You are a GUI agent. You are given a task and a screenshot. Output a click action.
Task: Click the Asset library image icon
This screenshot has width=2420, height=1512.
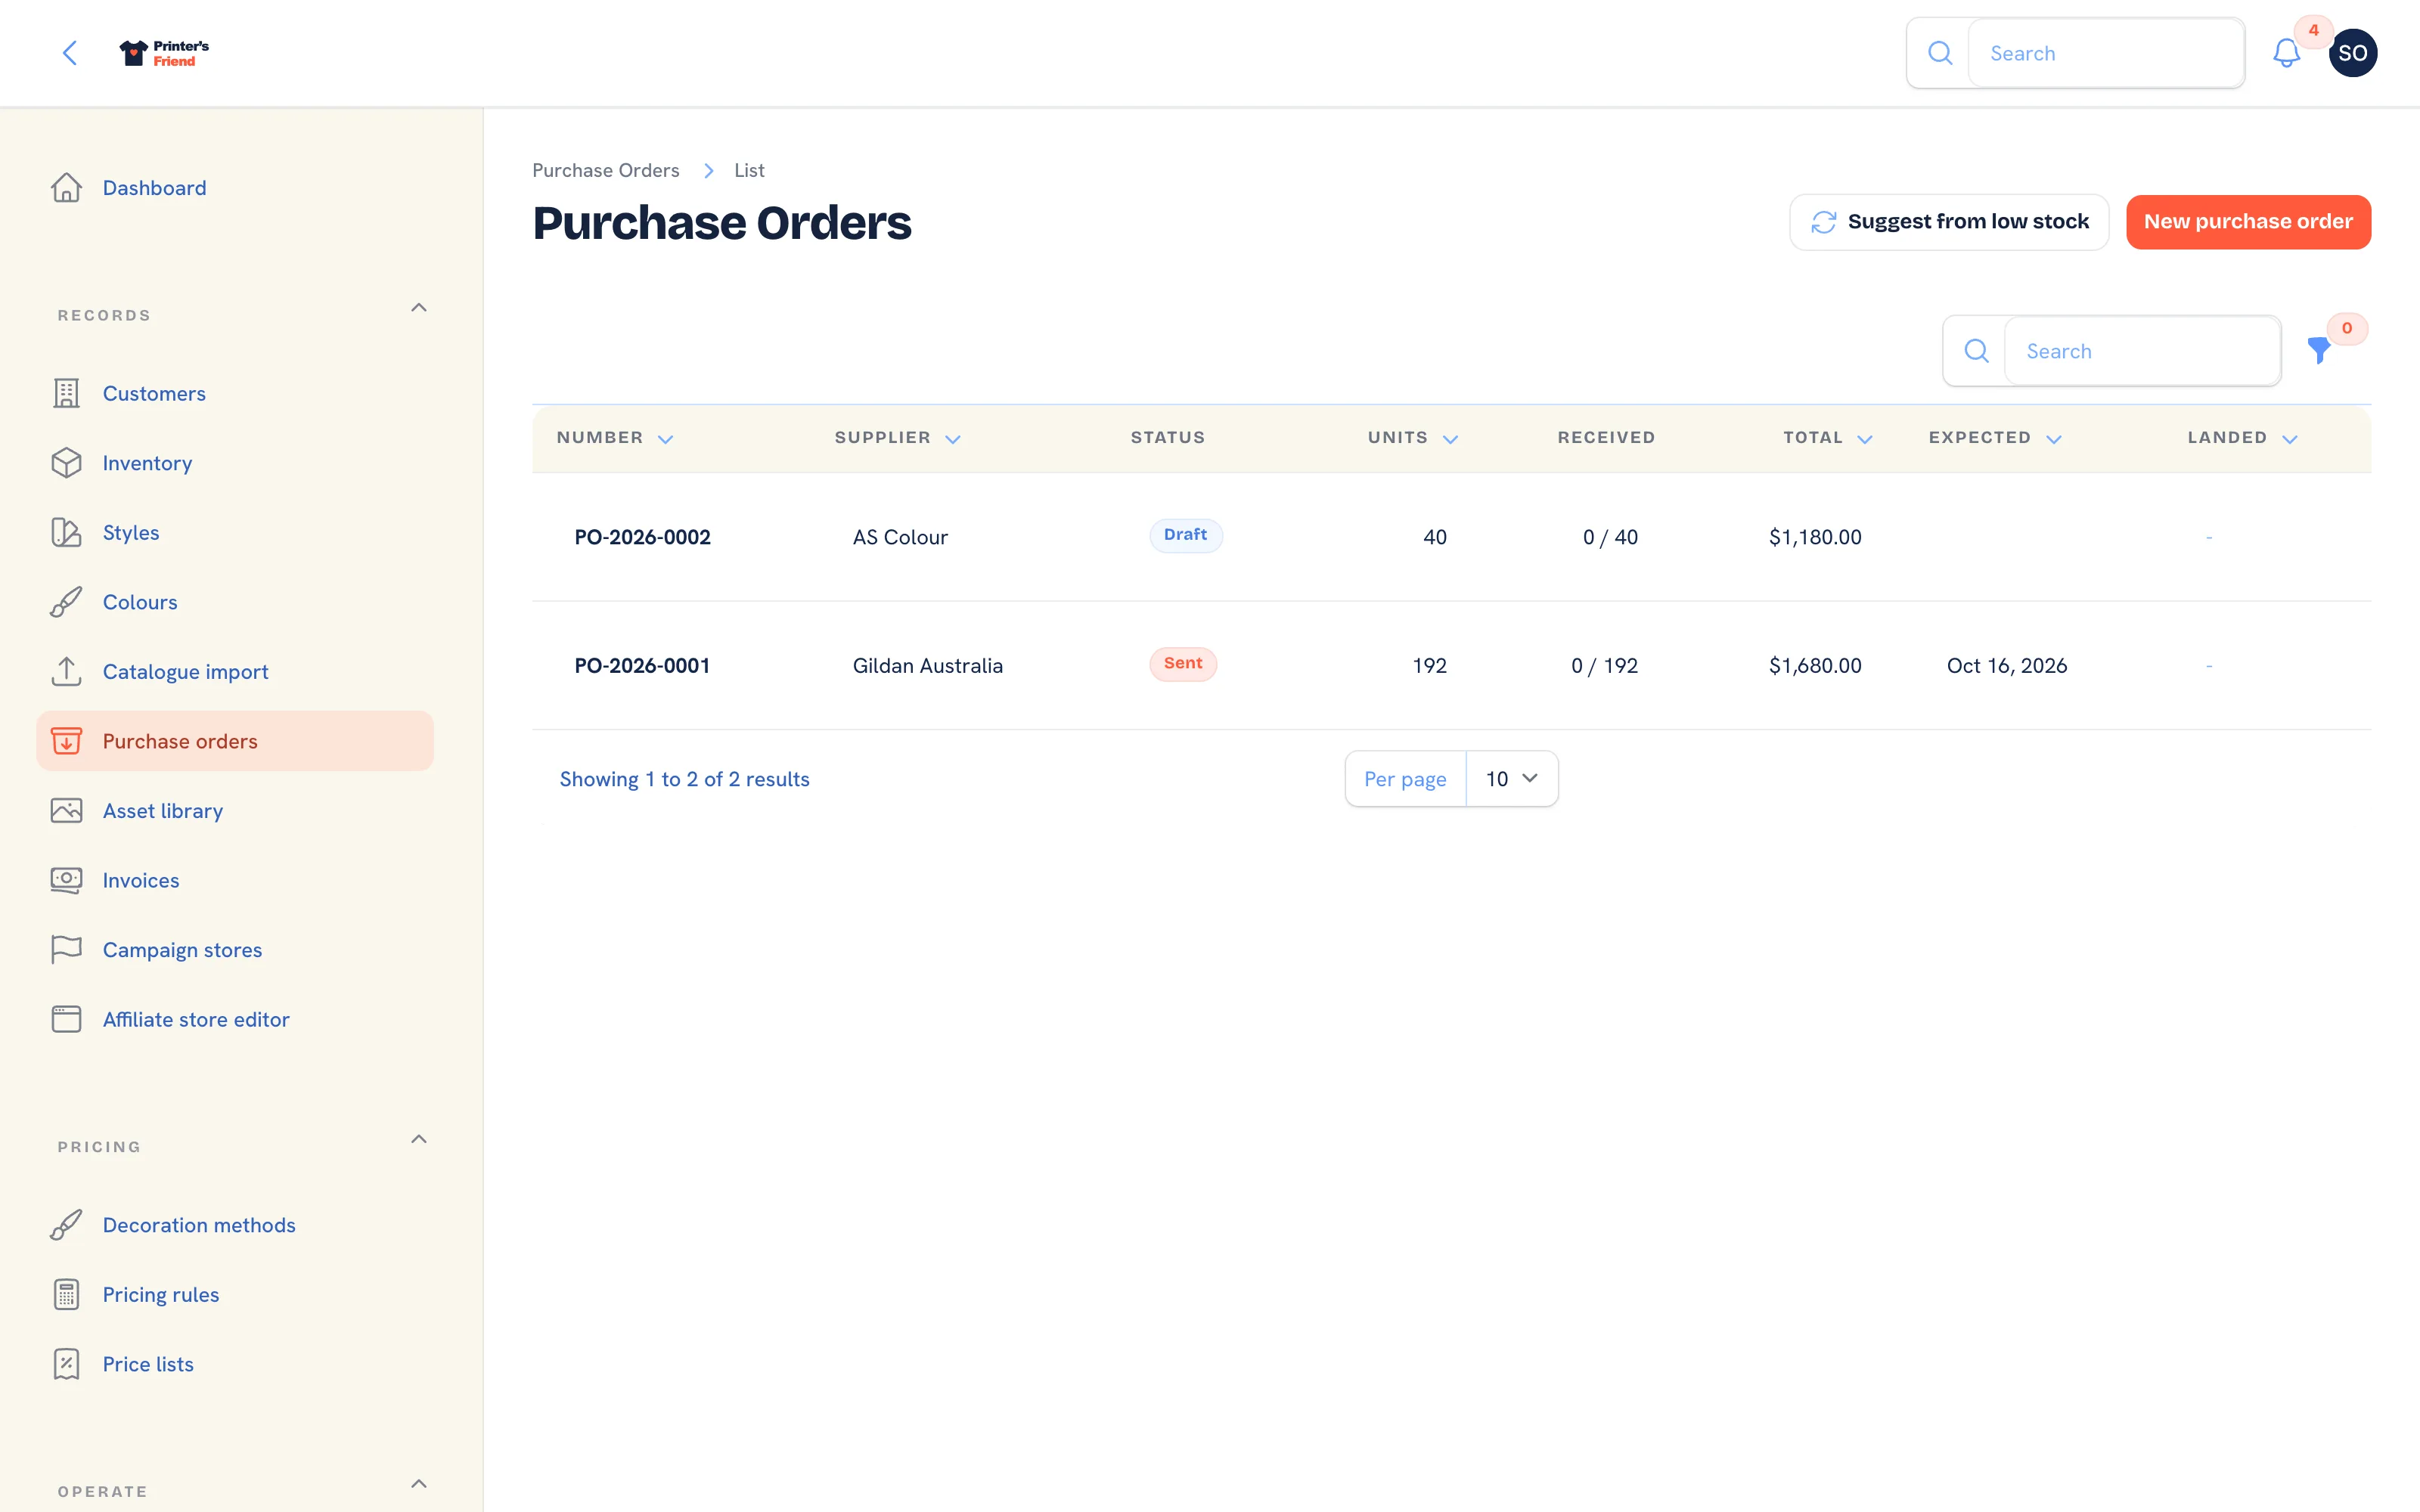[66, 810]
